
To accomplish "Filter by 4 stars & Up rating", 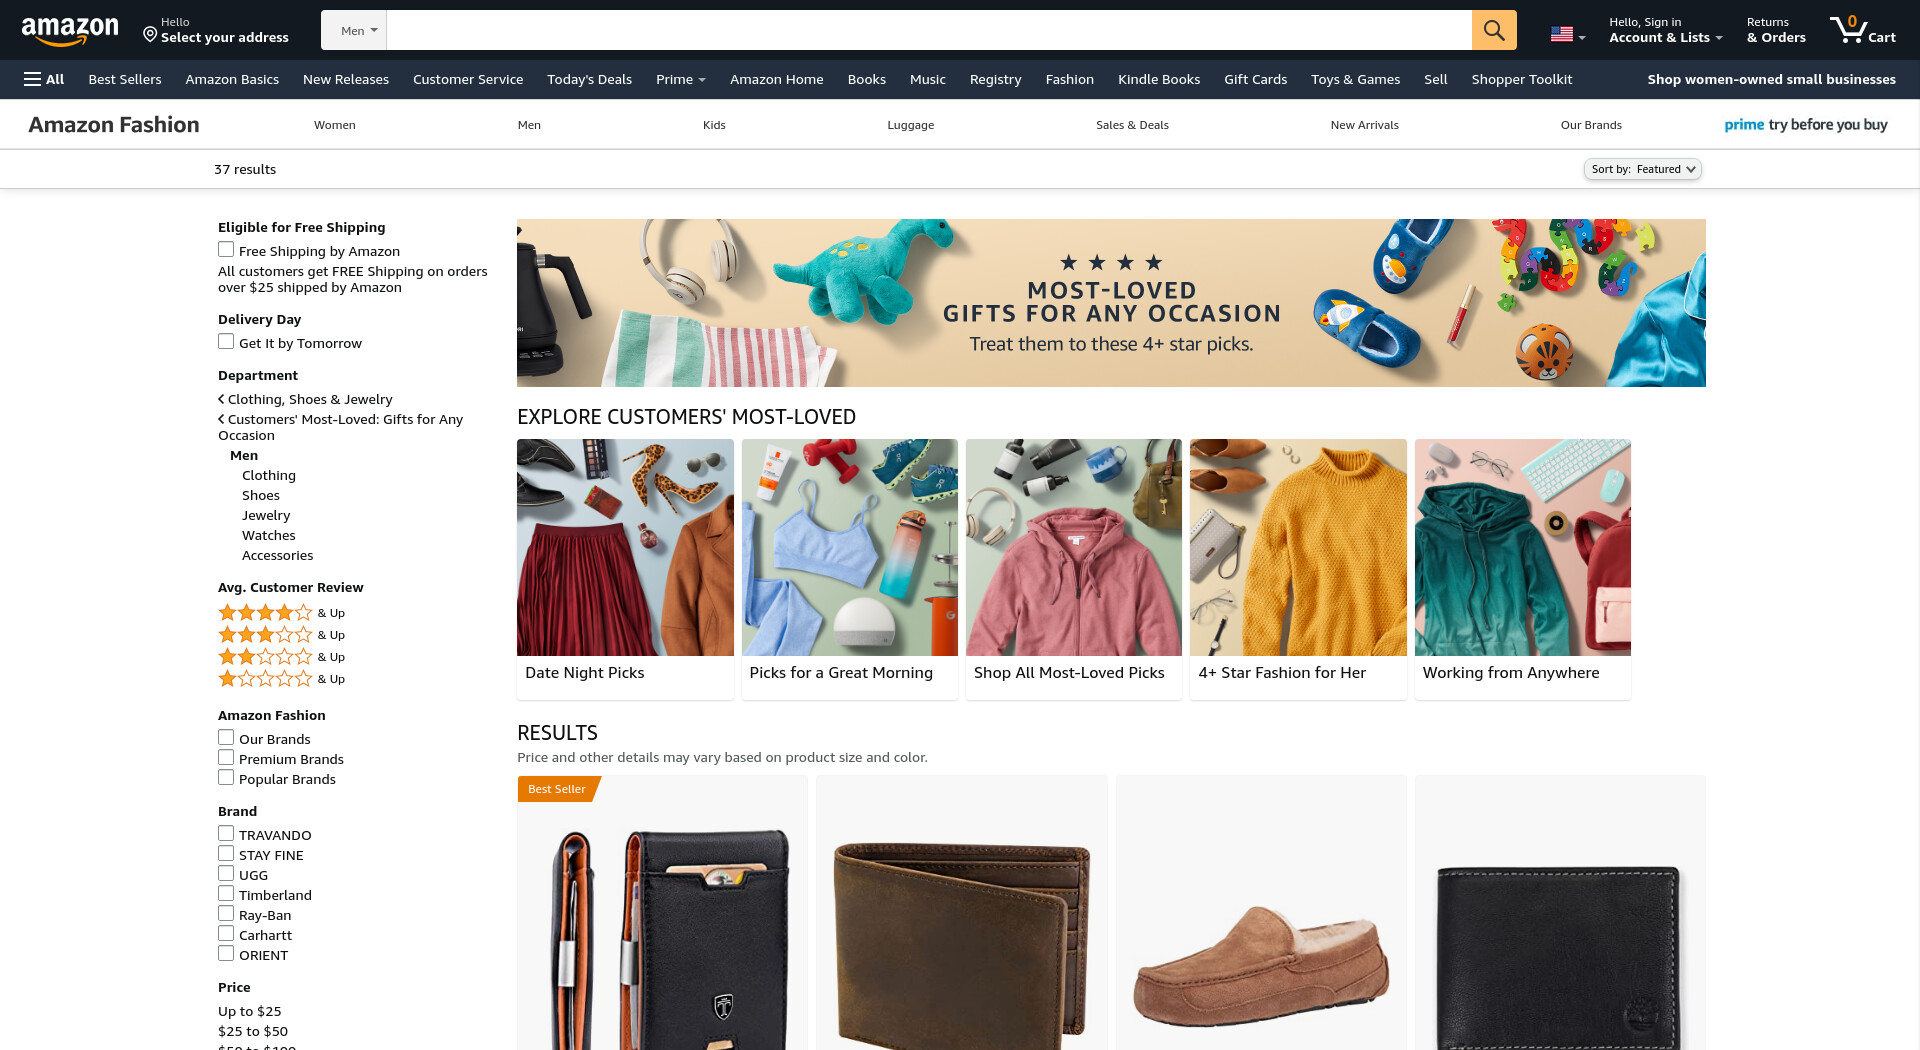I will pyautogui.click(x=281, y=613).
